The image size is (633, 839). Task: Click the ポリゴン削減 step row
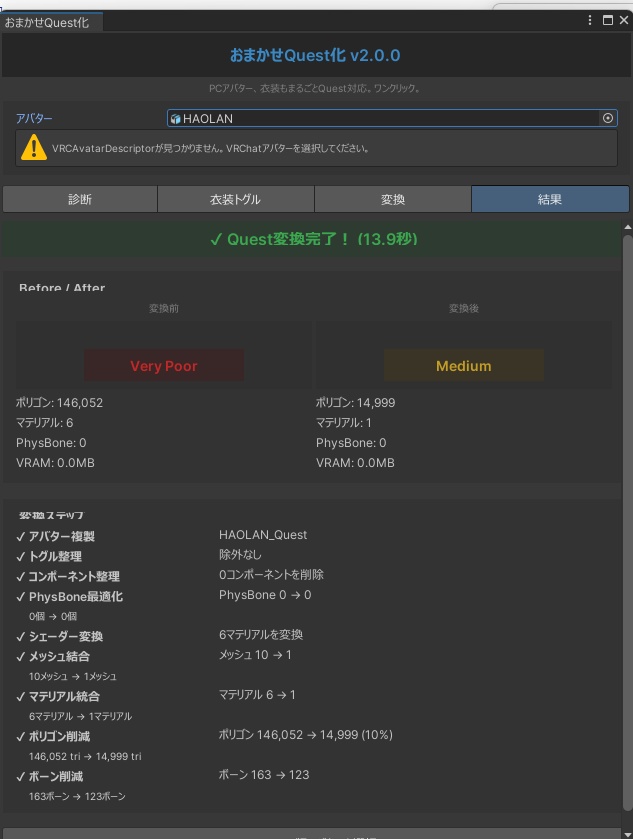pyautogui.click(x=53, y=736)
